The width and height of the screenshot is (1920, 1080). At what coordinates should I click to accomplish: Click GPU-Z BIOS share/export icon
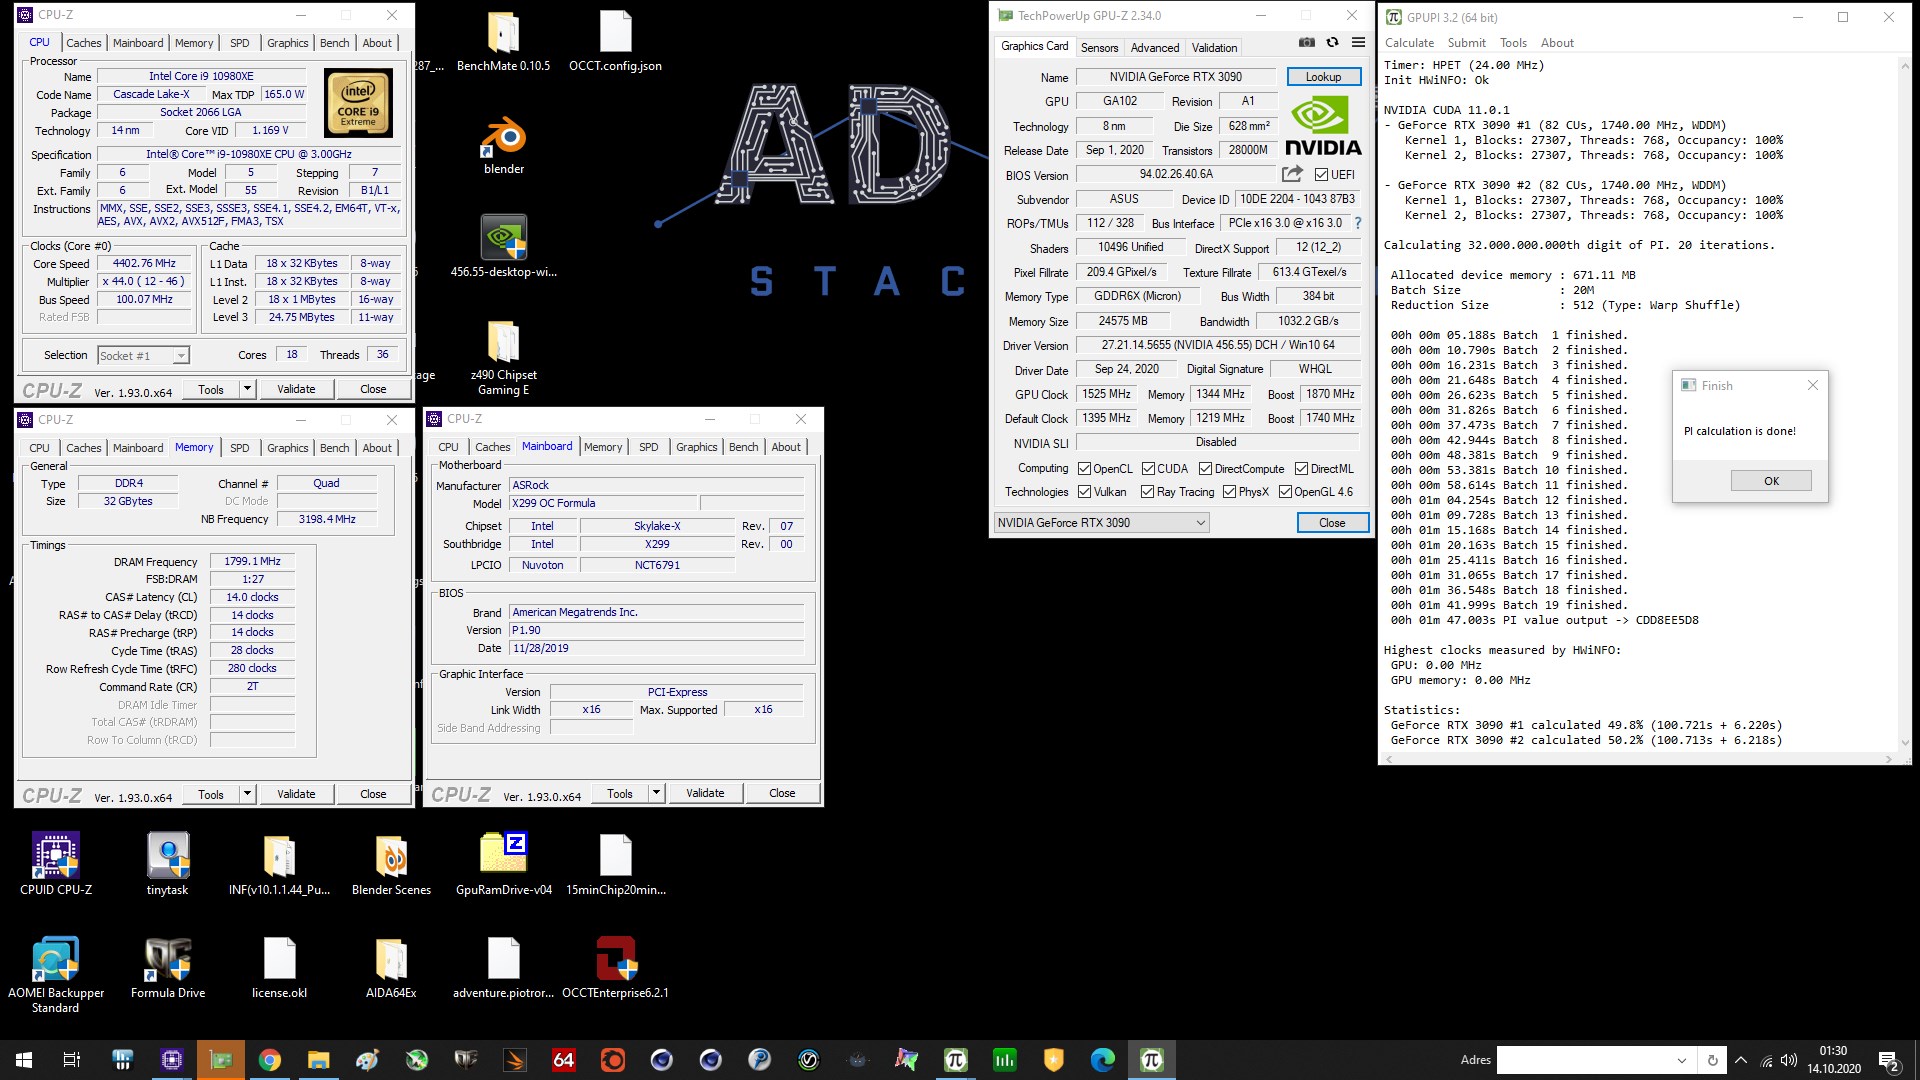1292,174
